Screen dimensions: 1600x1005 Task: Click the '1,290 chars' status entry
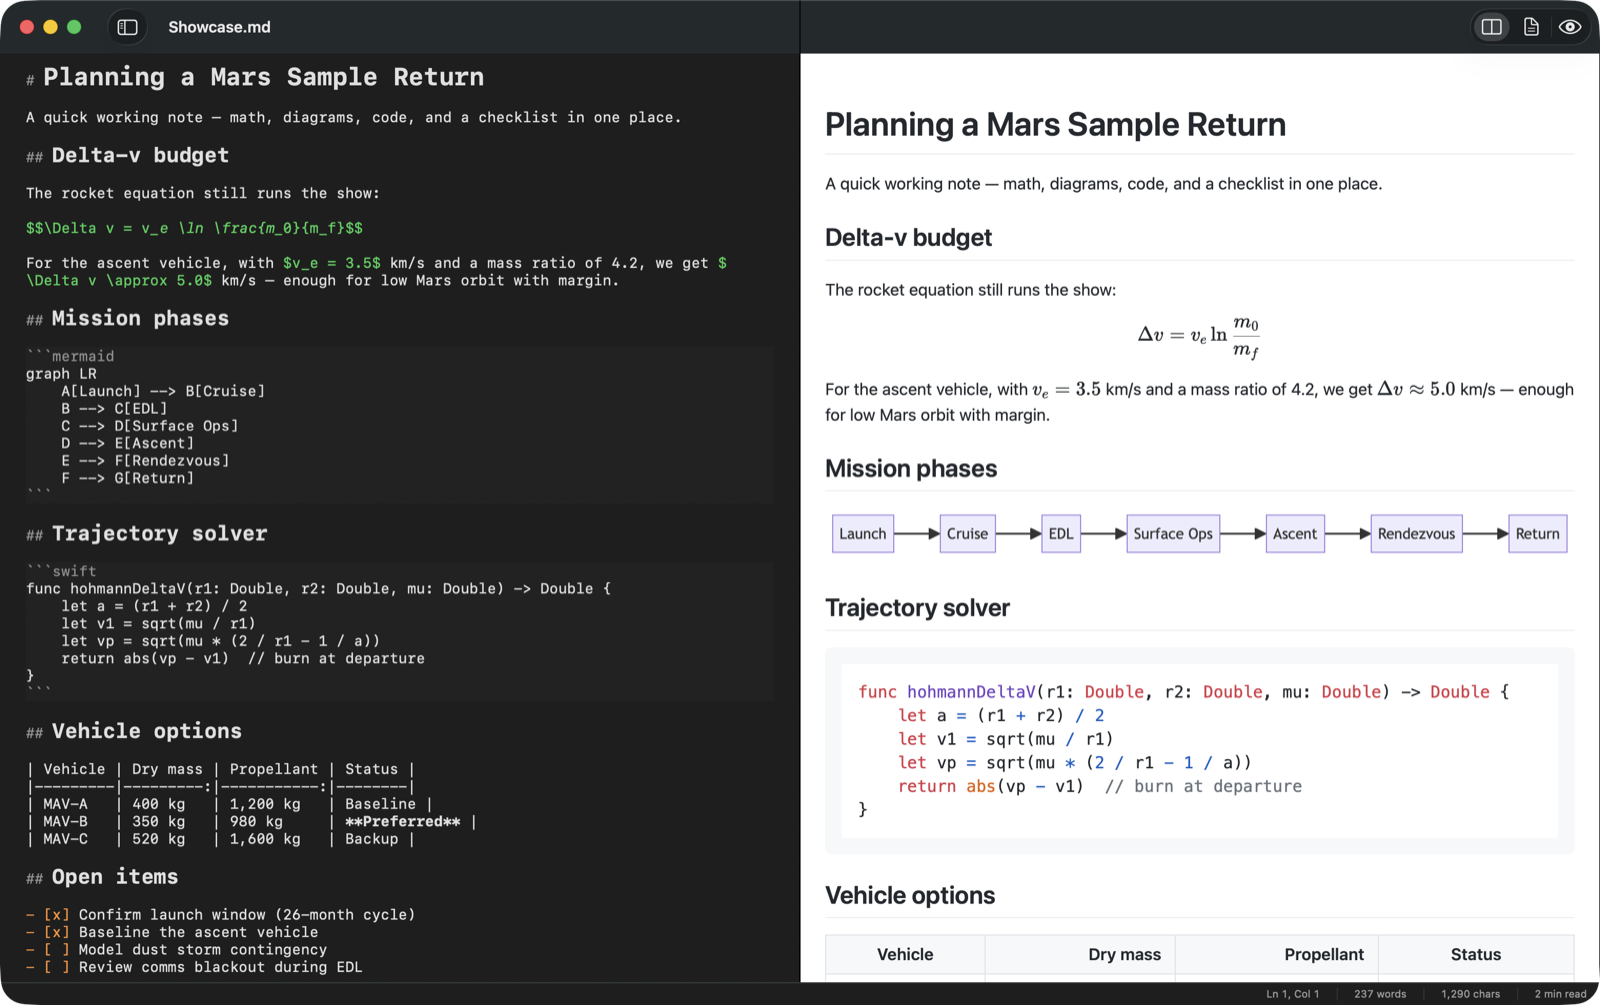(1470, 994)
